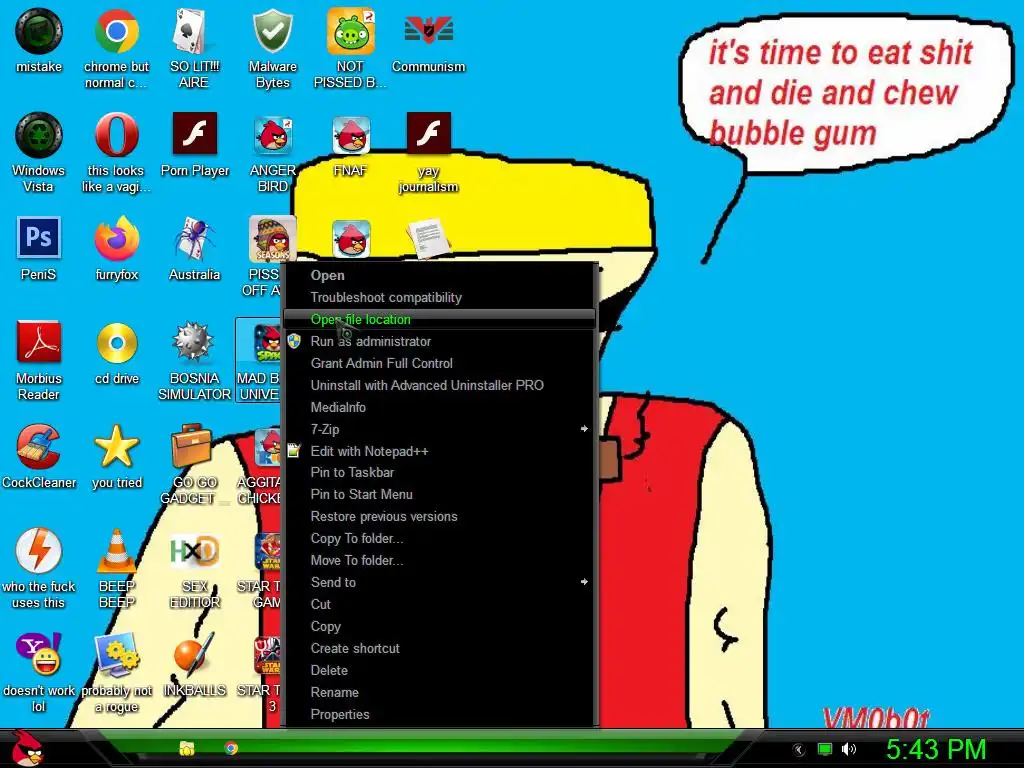
Task: Select Create shortcut
Action: click(x=440, y=648)
